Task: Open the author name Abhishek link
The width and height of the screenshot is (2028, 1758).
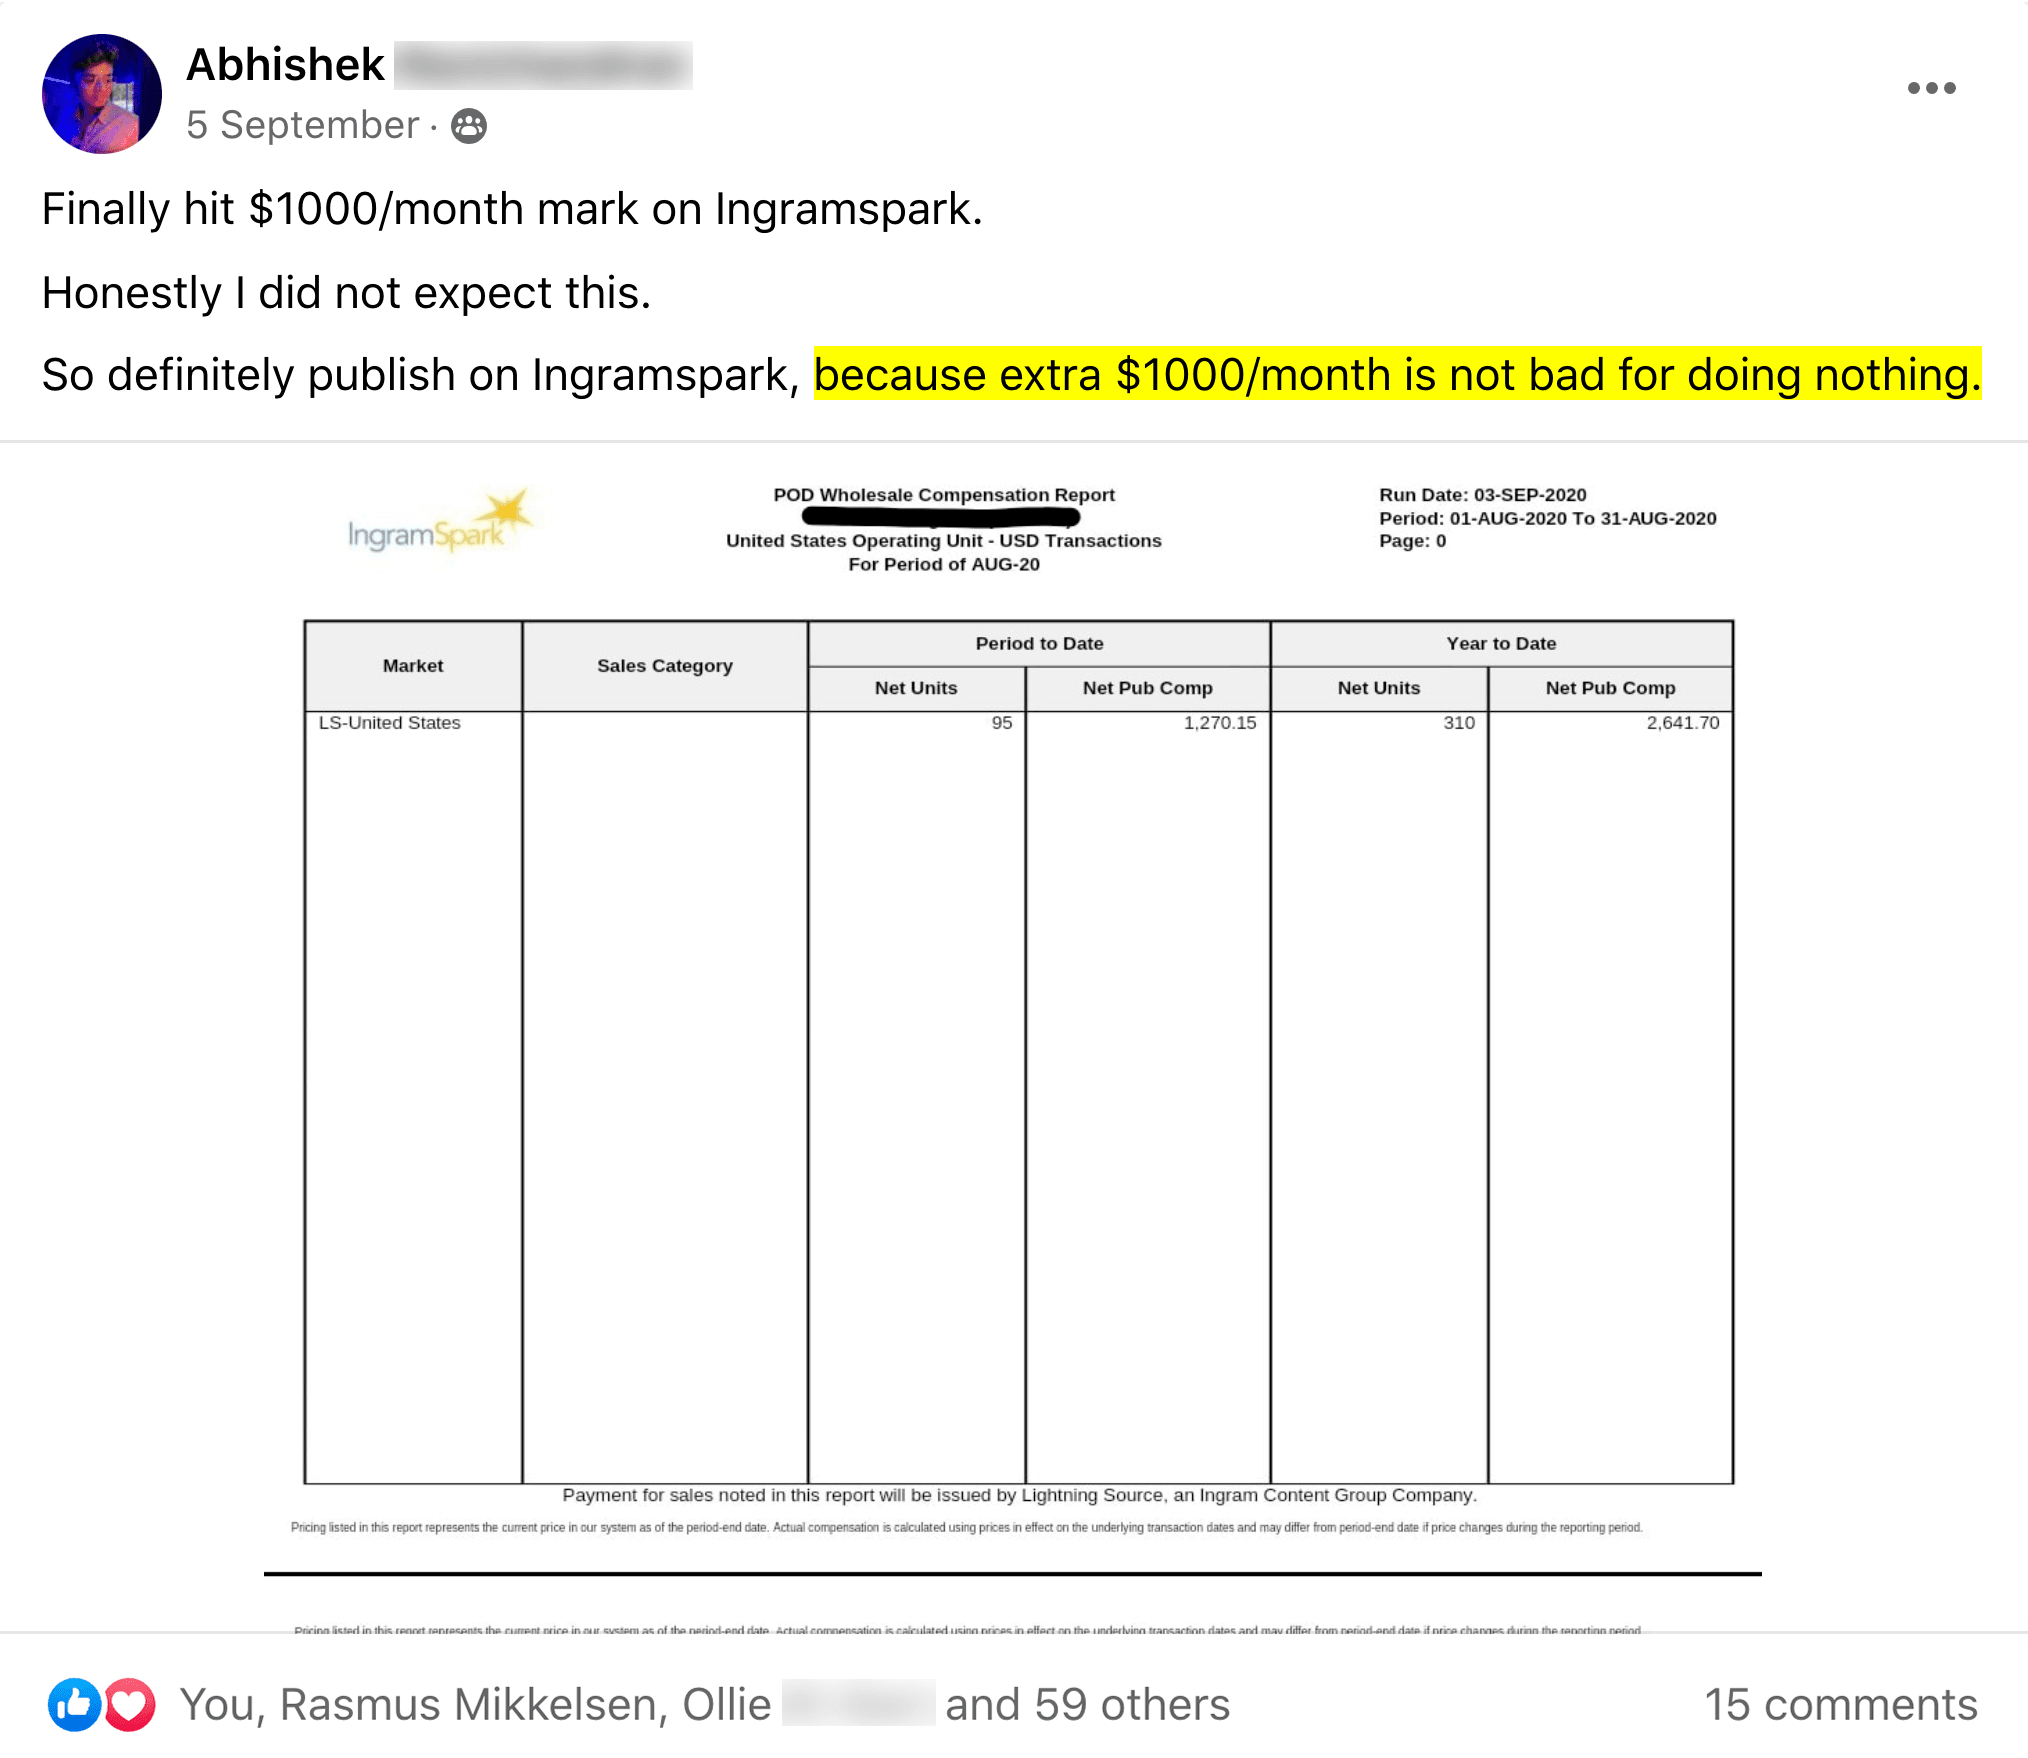Action: pyautogui.click(x=285, y=65)
